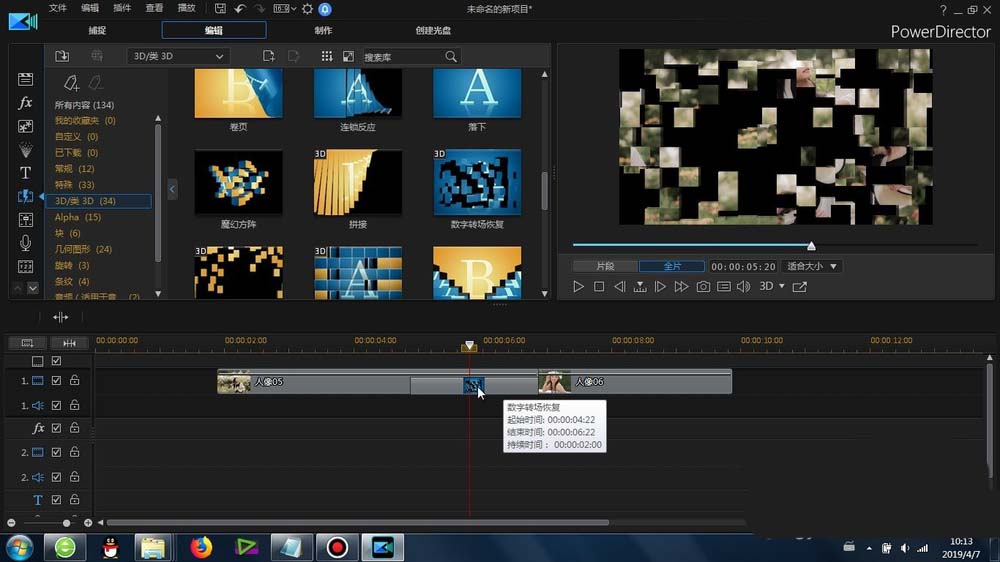Click the snapshot camera icon under the preview
The width and height of the screenshot is (1000, 562).
coord(703,287)
